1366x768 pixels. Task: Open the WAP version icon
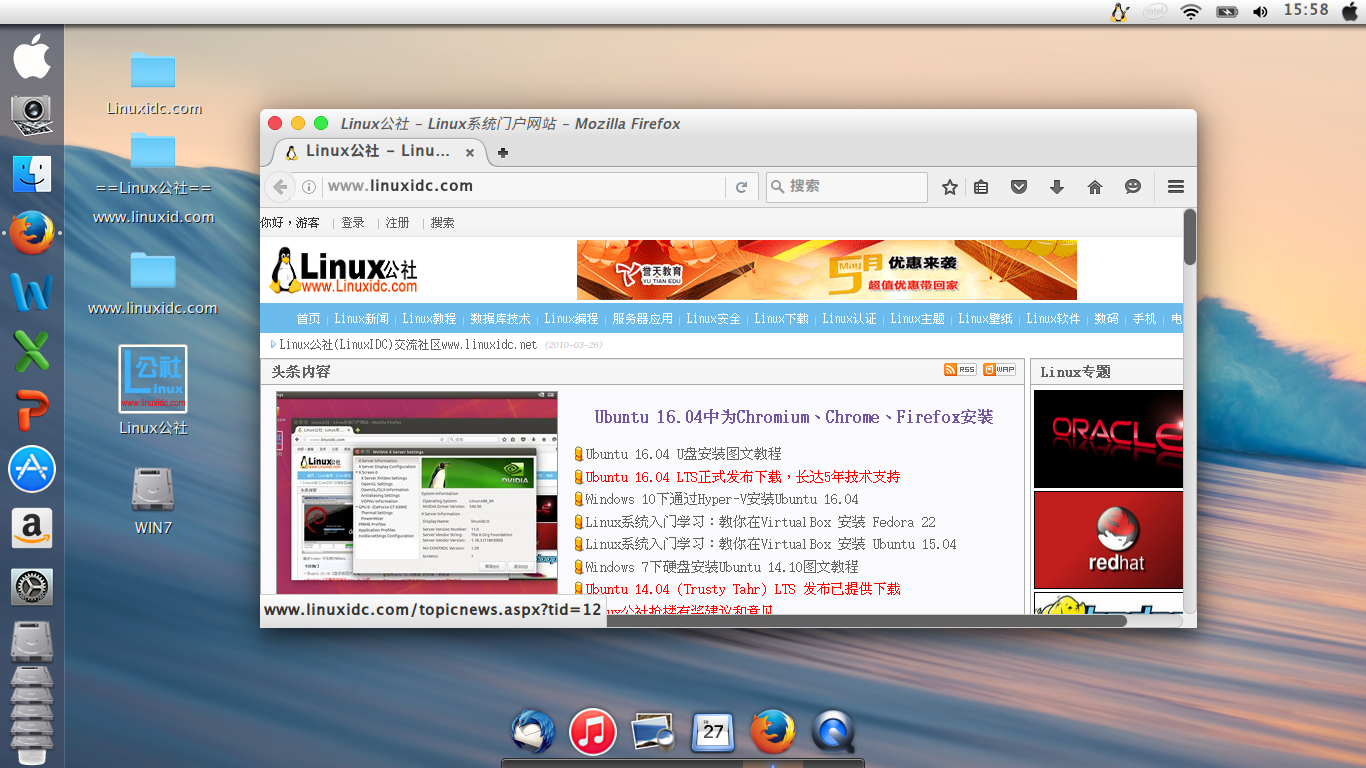click(999, 370)
